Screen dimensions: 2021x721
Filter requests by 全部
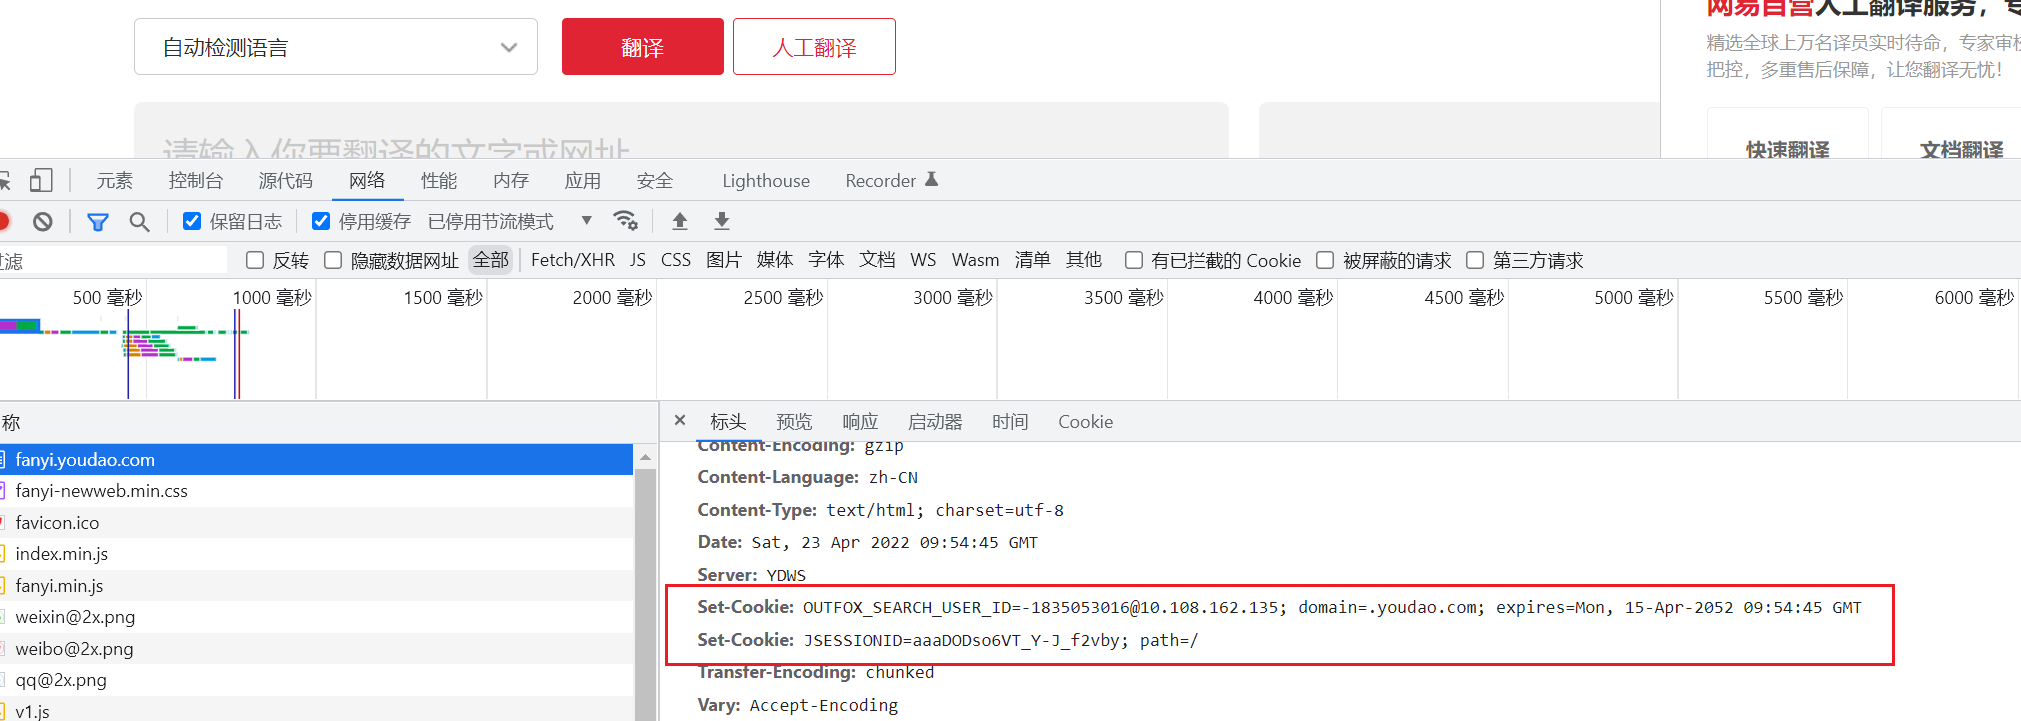coord(491,260)
